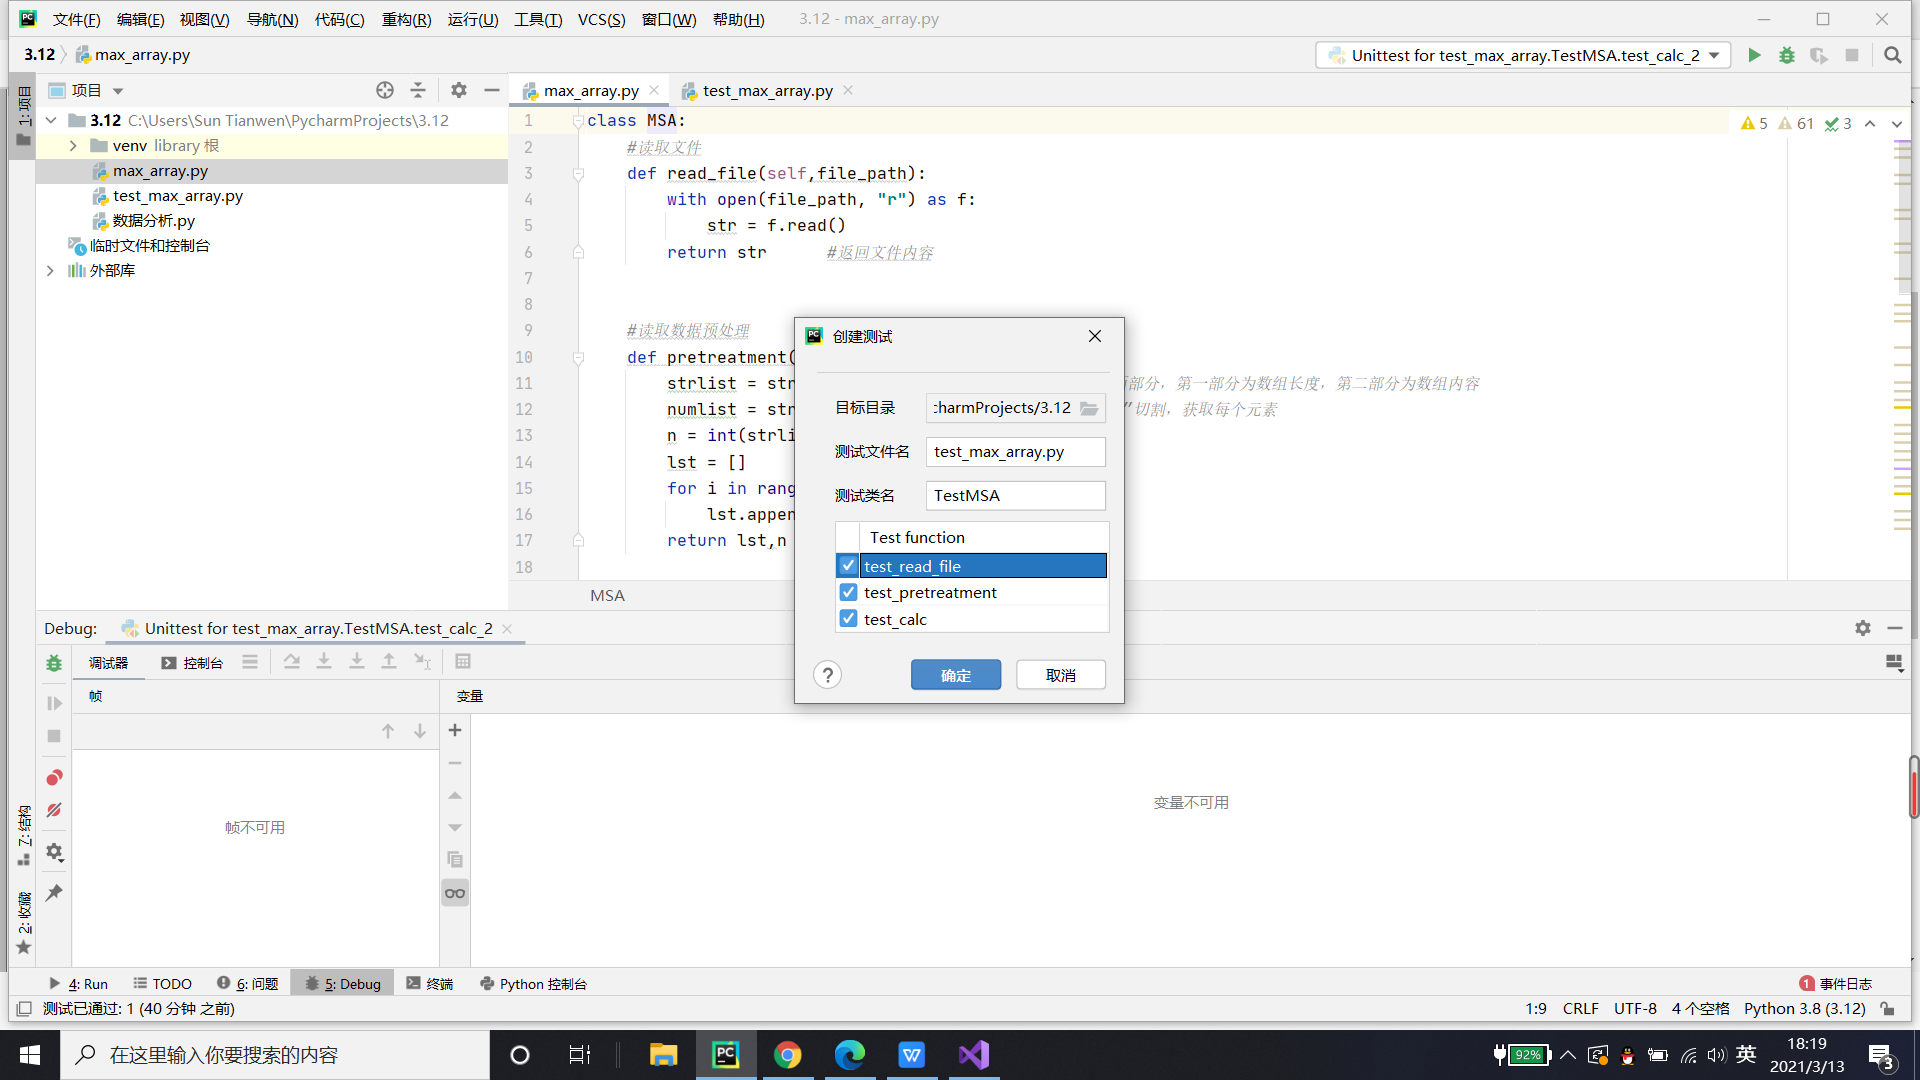Open project panel settings gear

(x=458, y=90)
